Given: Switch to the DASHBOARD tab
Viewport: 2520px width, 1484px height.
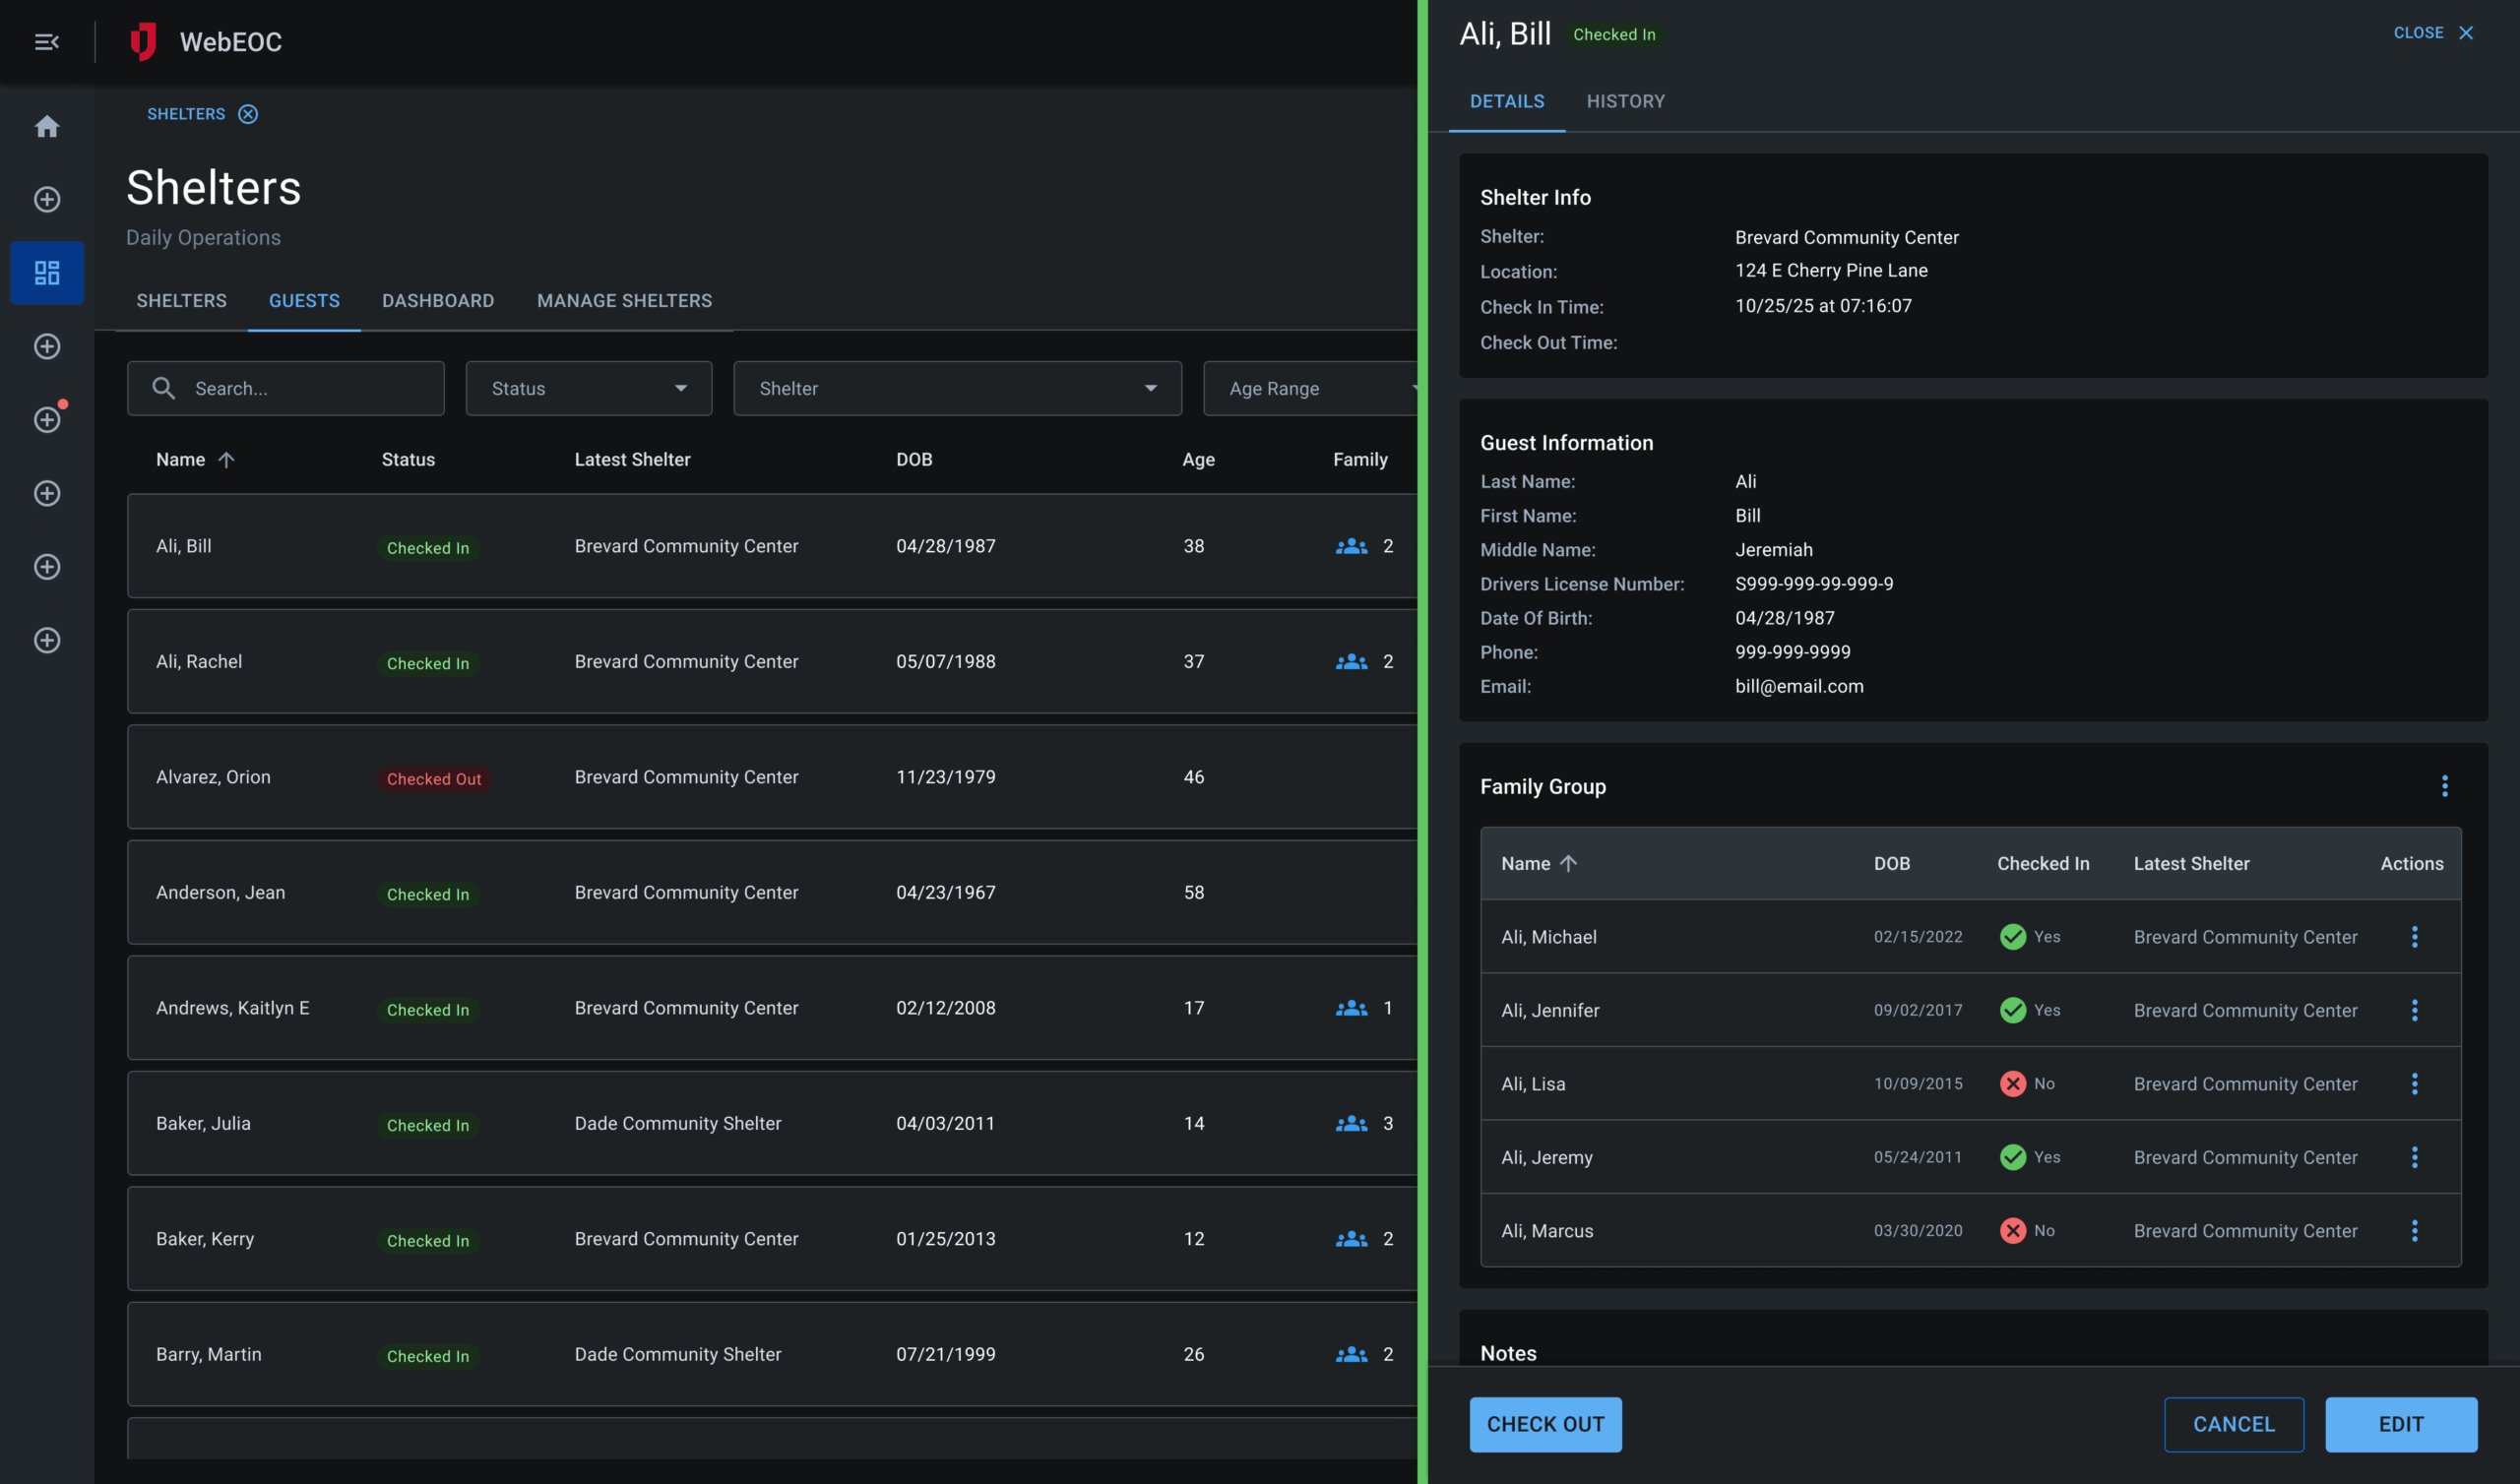Looking at the screenshot, I should coord(437,301).
